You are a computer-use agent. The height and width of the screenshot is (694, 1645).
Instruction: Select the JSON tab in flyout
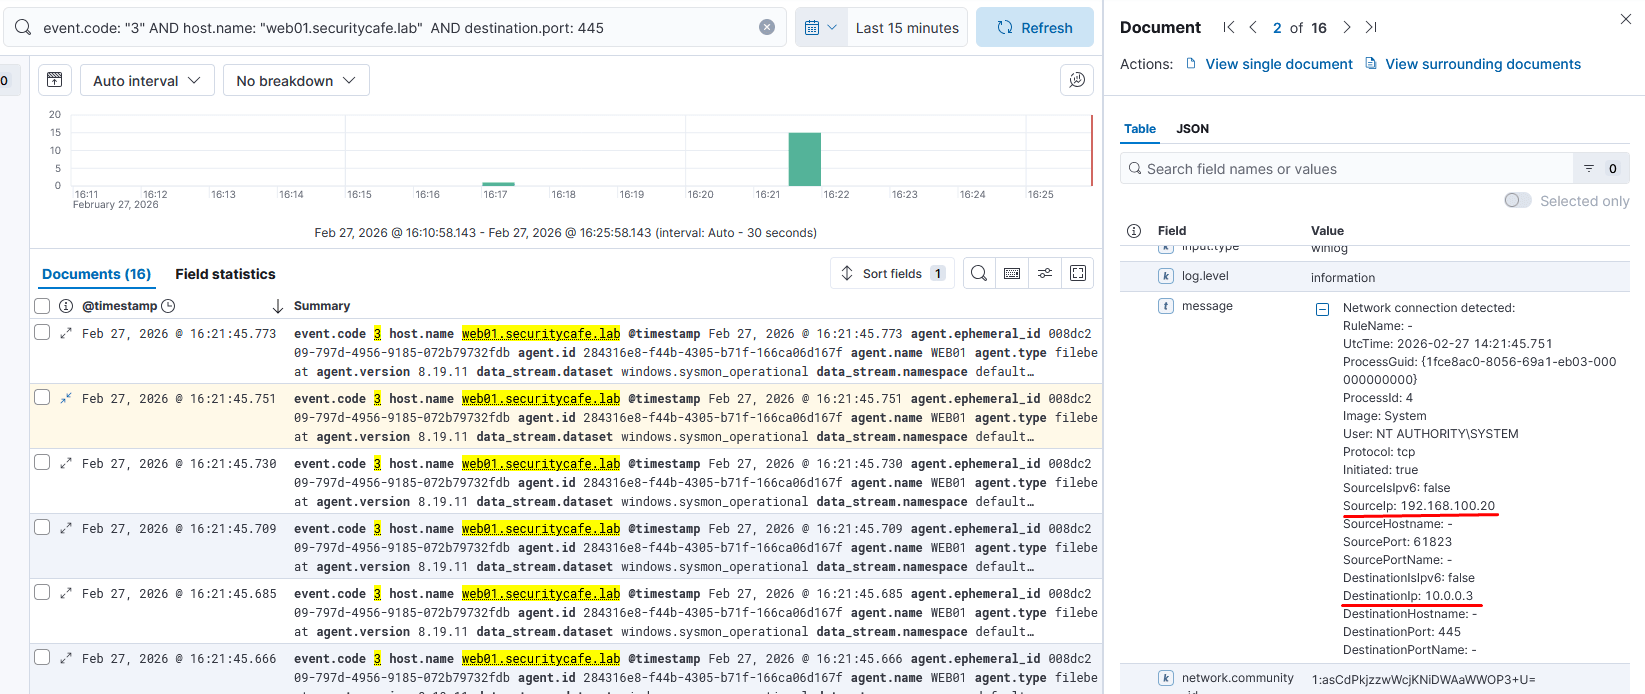[1192, 128]
